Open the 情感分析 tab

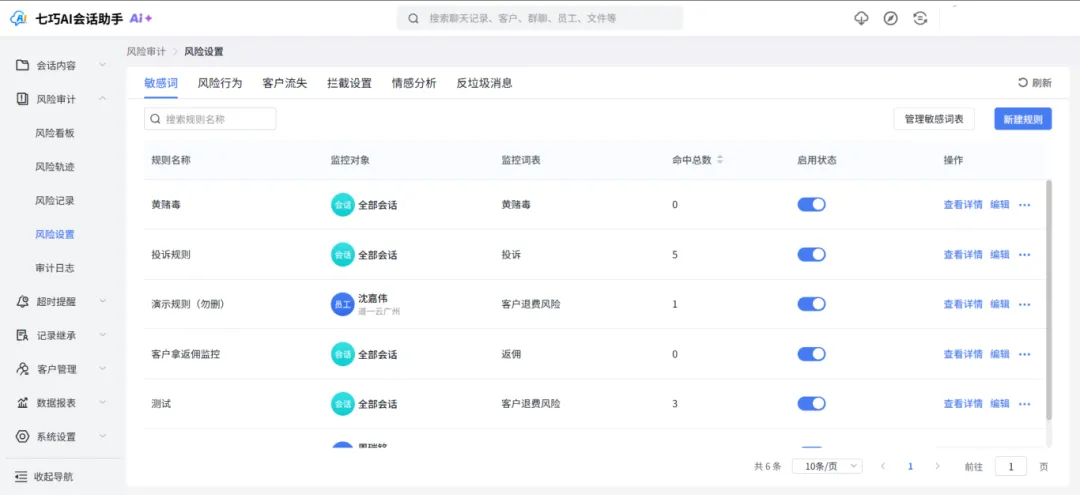coord(414,83)
